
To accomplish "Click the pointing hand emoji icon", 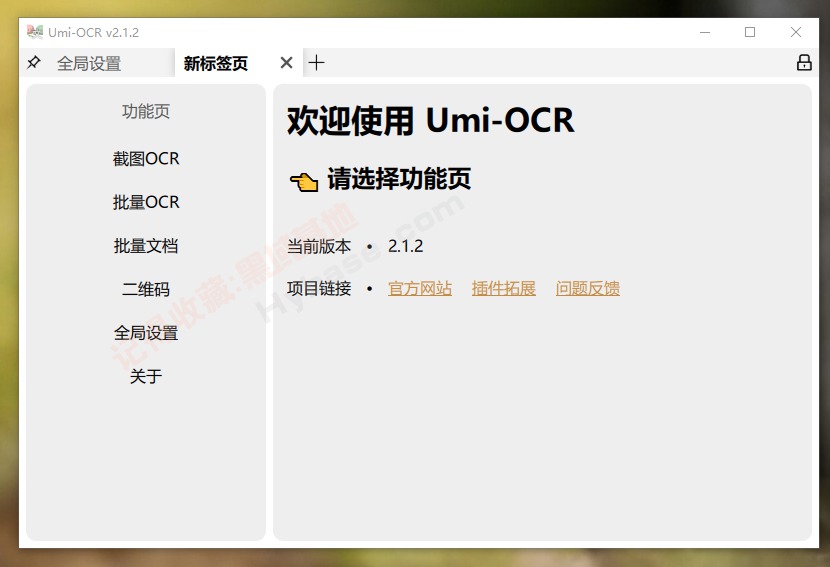I will pos(304,182).
